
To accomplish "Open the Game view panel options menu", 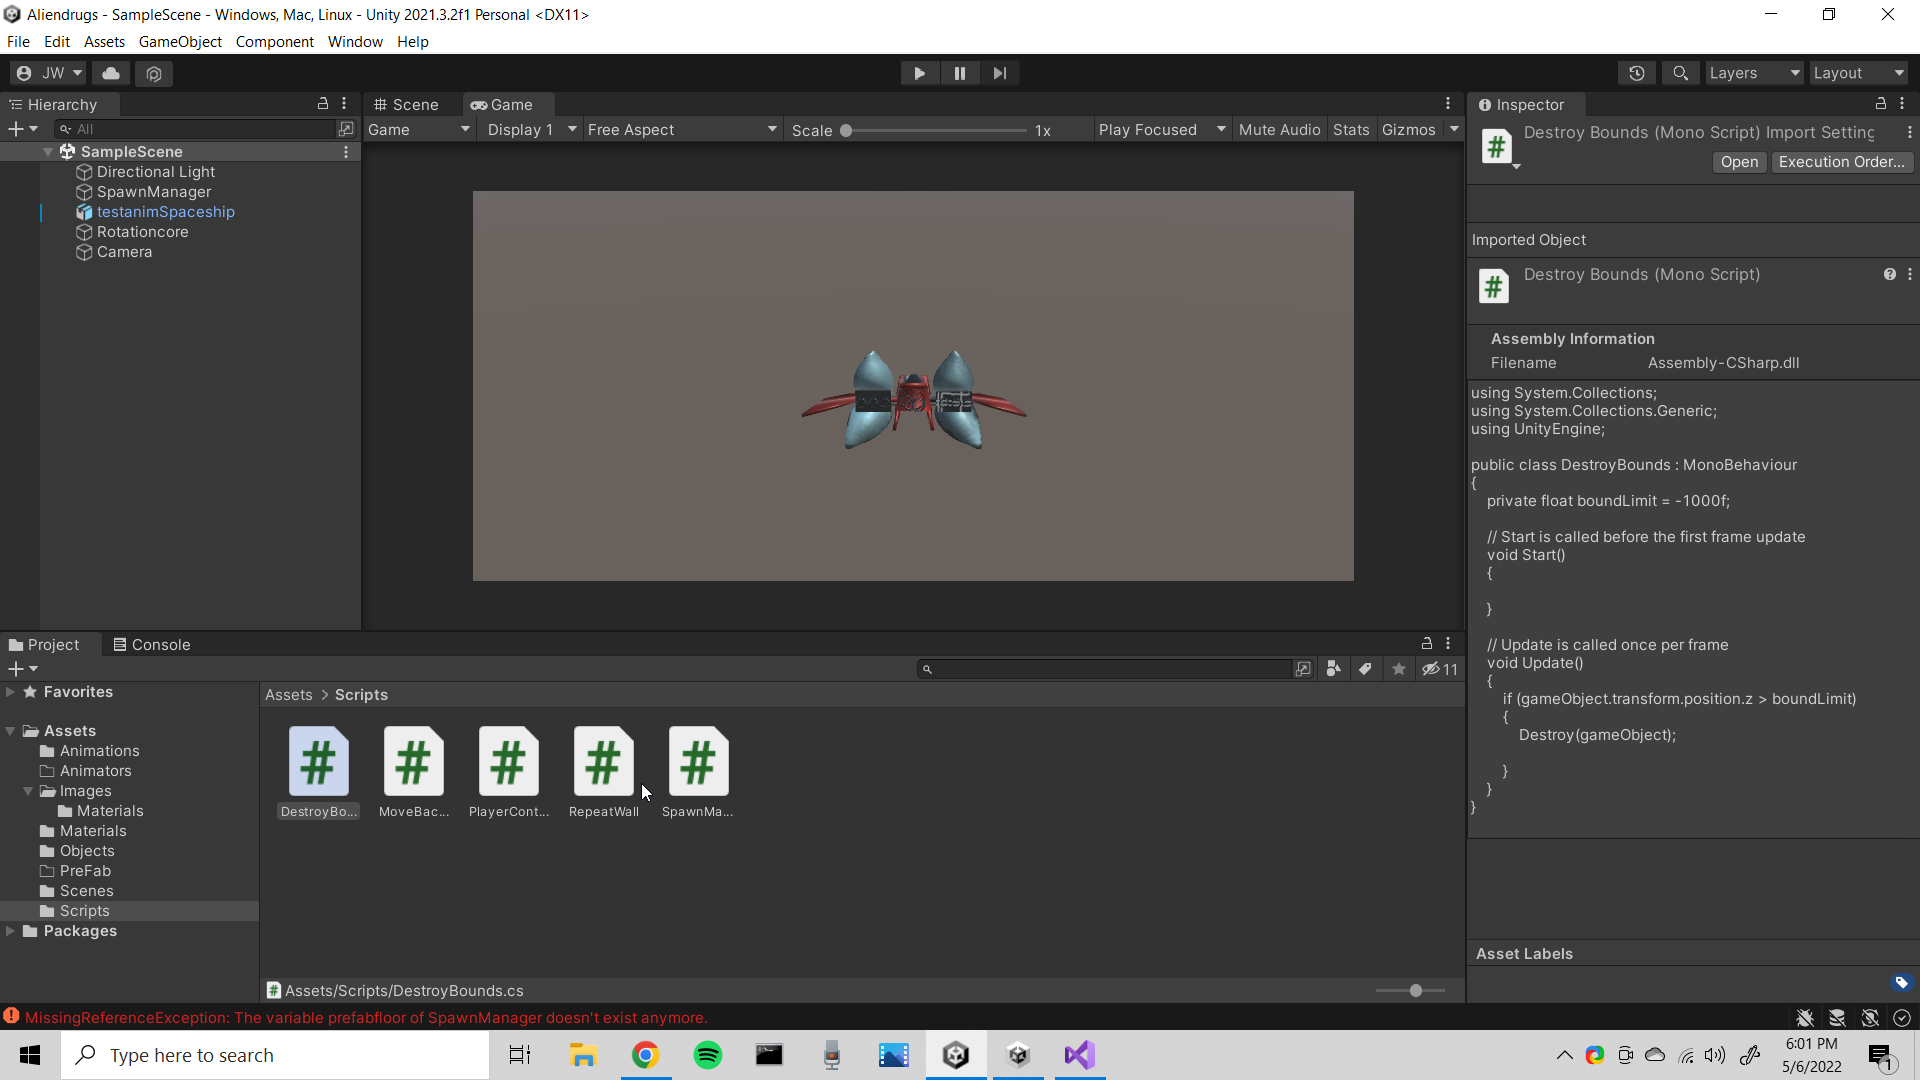I will [x=1447, y=103].
